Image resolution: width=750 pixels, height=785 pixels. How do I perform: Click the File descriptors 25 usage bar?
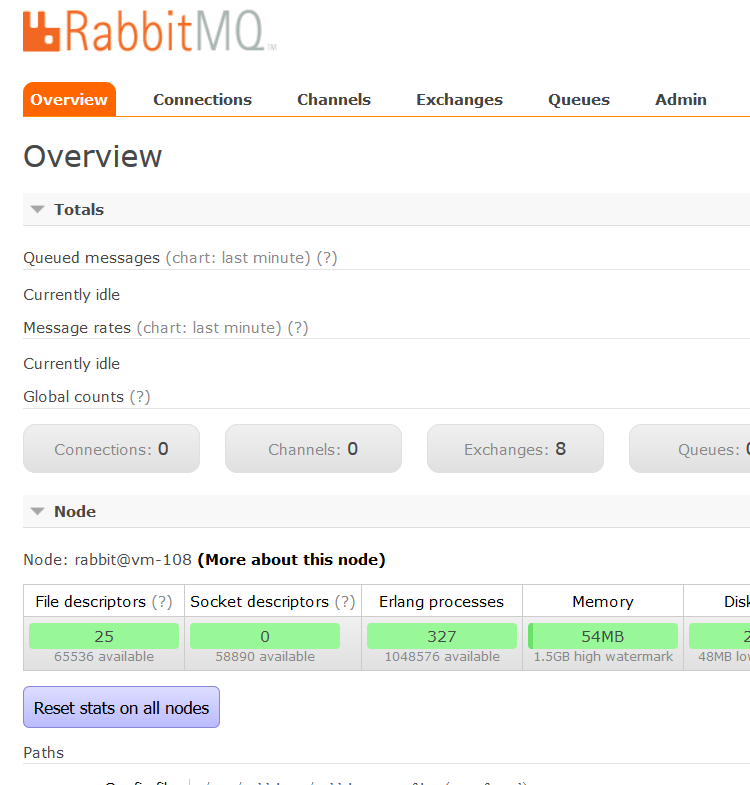[104, 636]
